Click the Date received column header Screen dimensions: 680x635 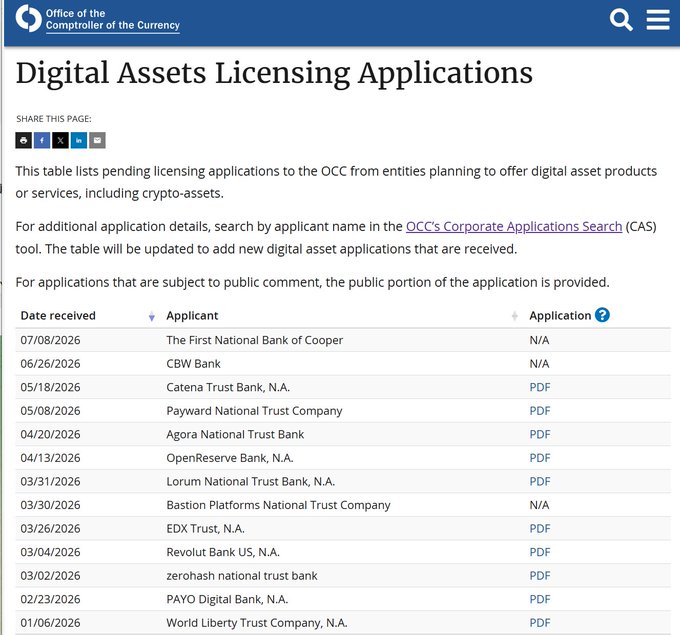click(58, 315)
